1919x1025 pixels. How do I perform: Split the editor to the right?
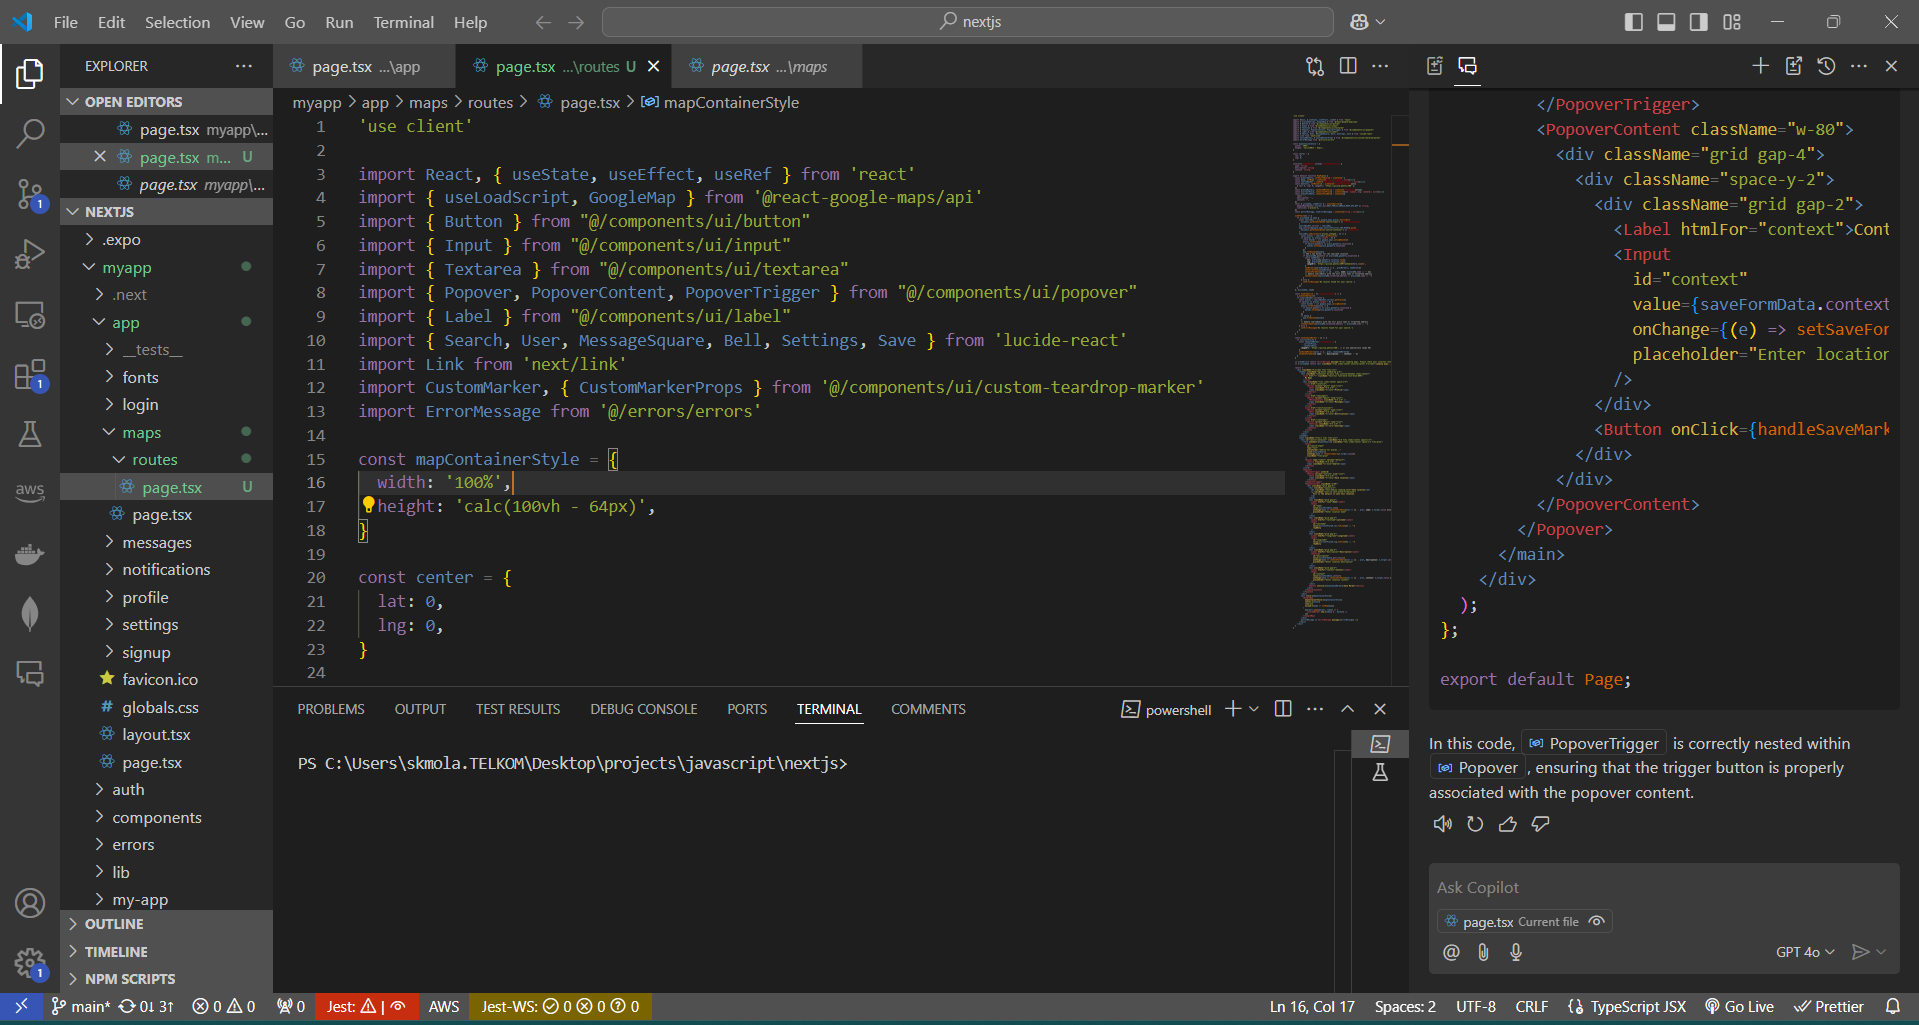(1348, 66)
